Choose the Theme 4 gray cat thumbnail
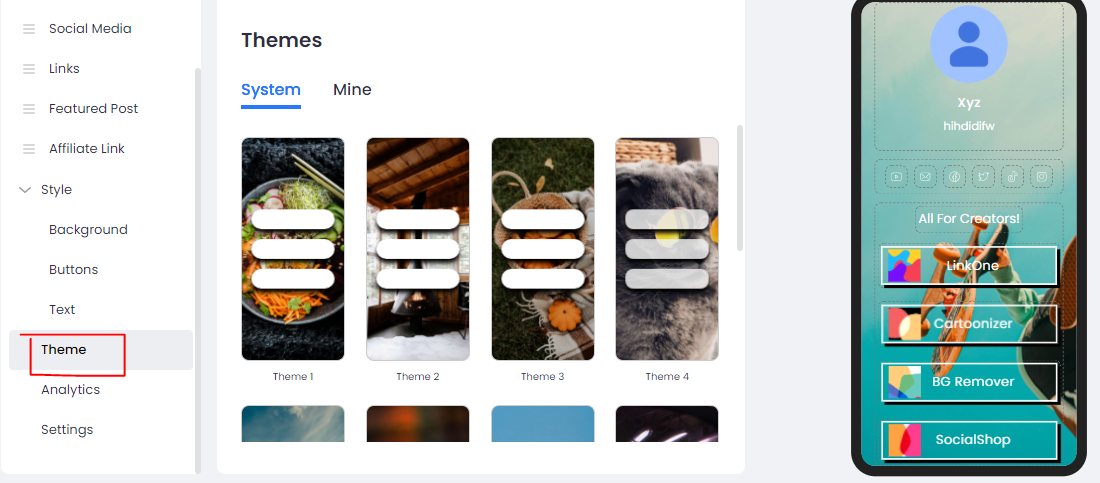The height and width of the screenshot is (483, 1100). 667,249
